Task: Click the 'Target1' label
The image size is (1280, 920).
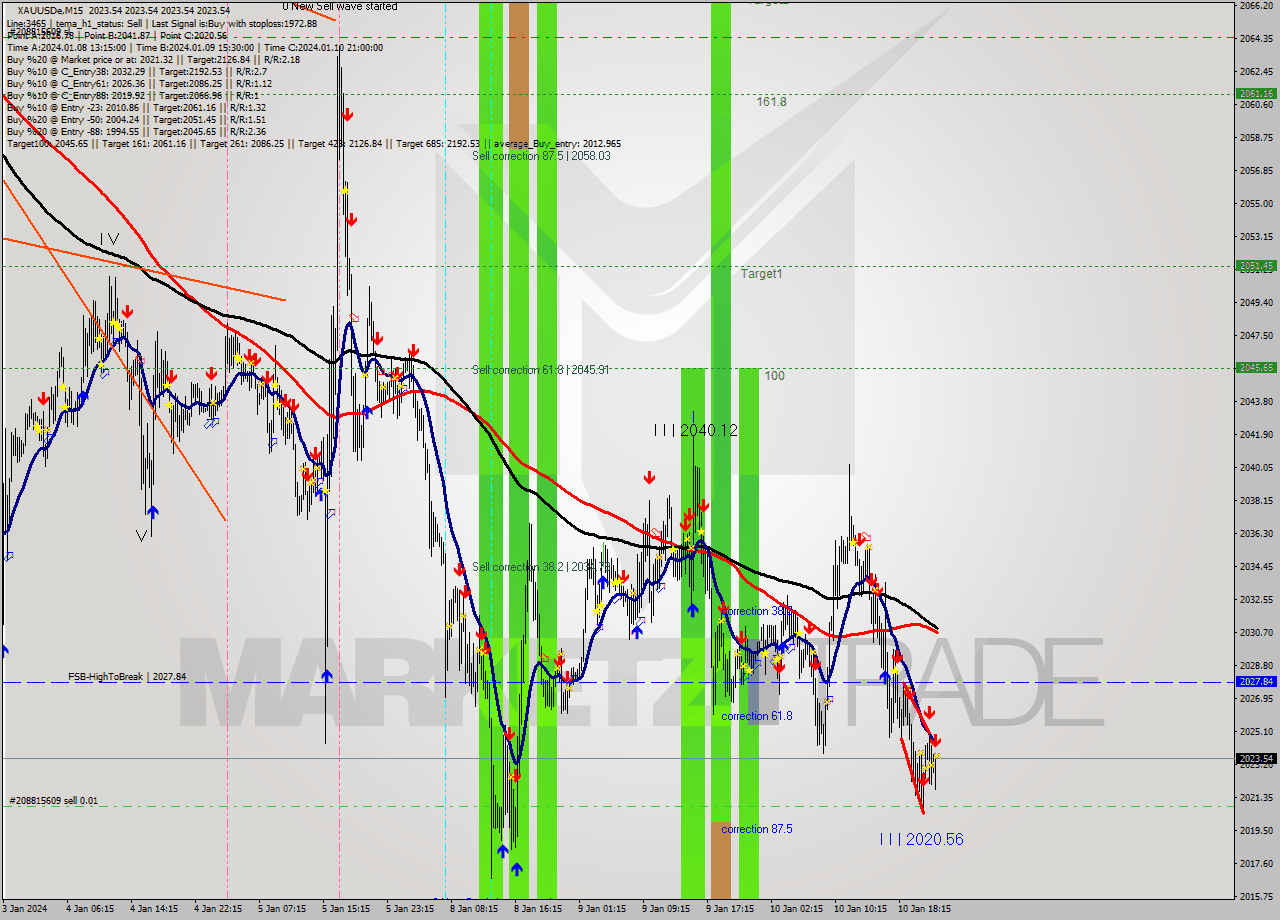Action: [x=762, y=274]
